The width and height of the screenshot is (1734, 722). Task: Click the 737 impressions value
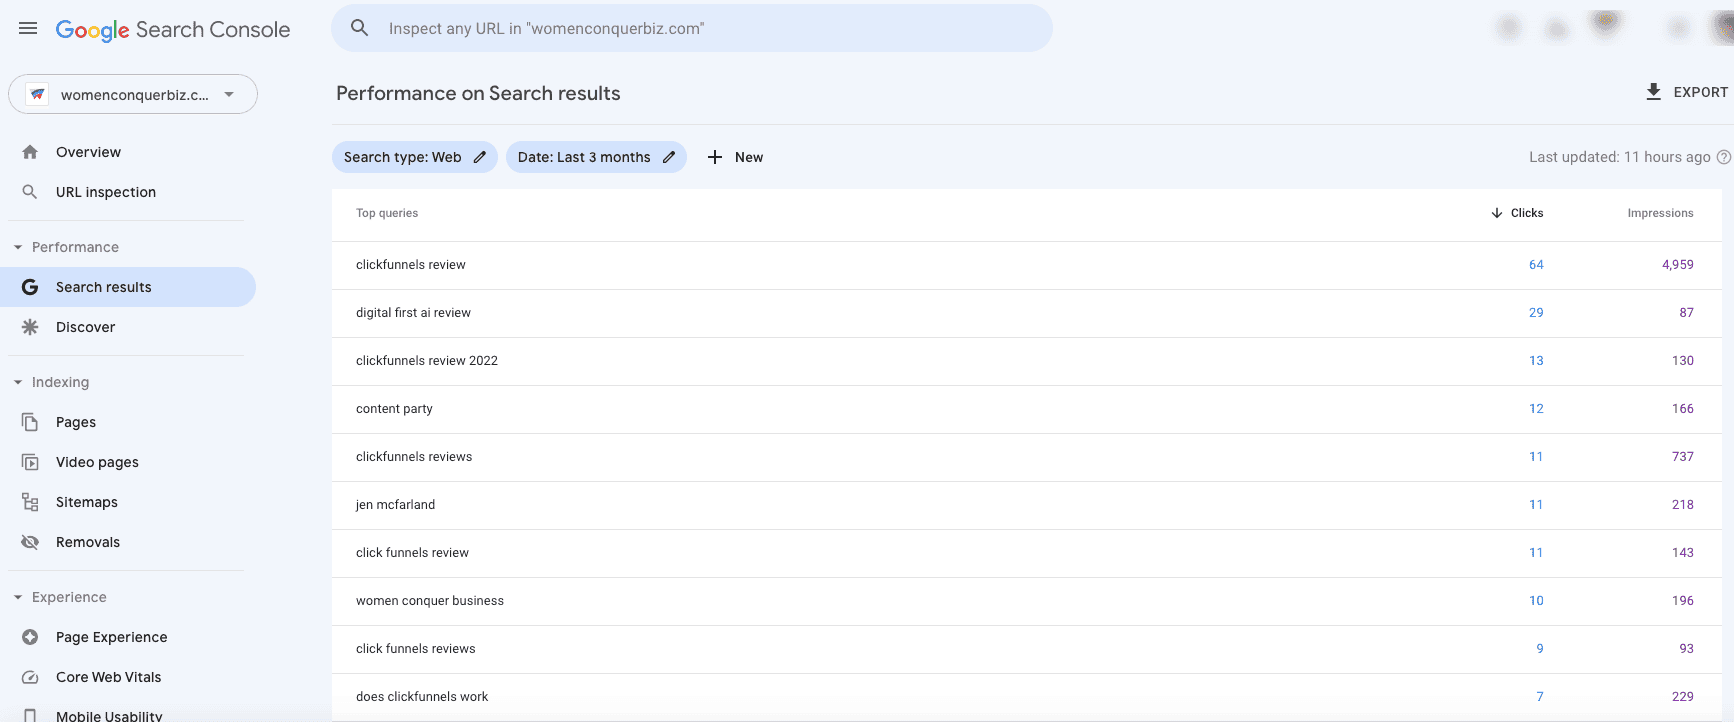tap(1683, 457)
